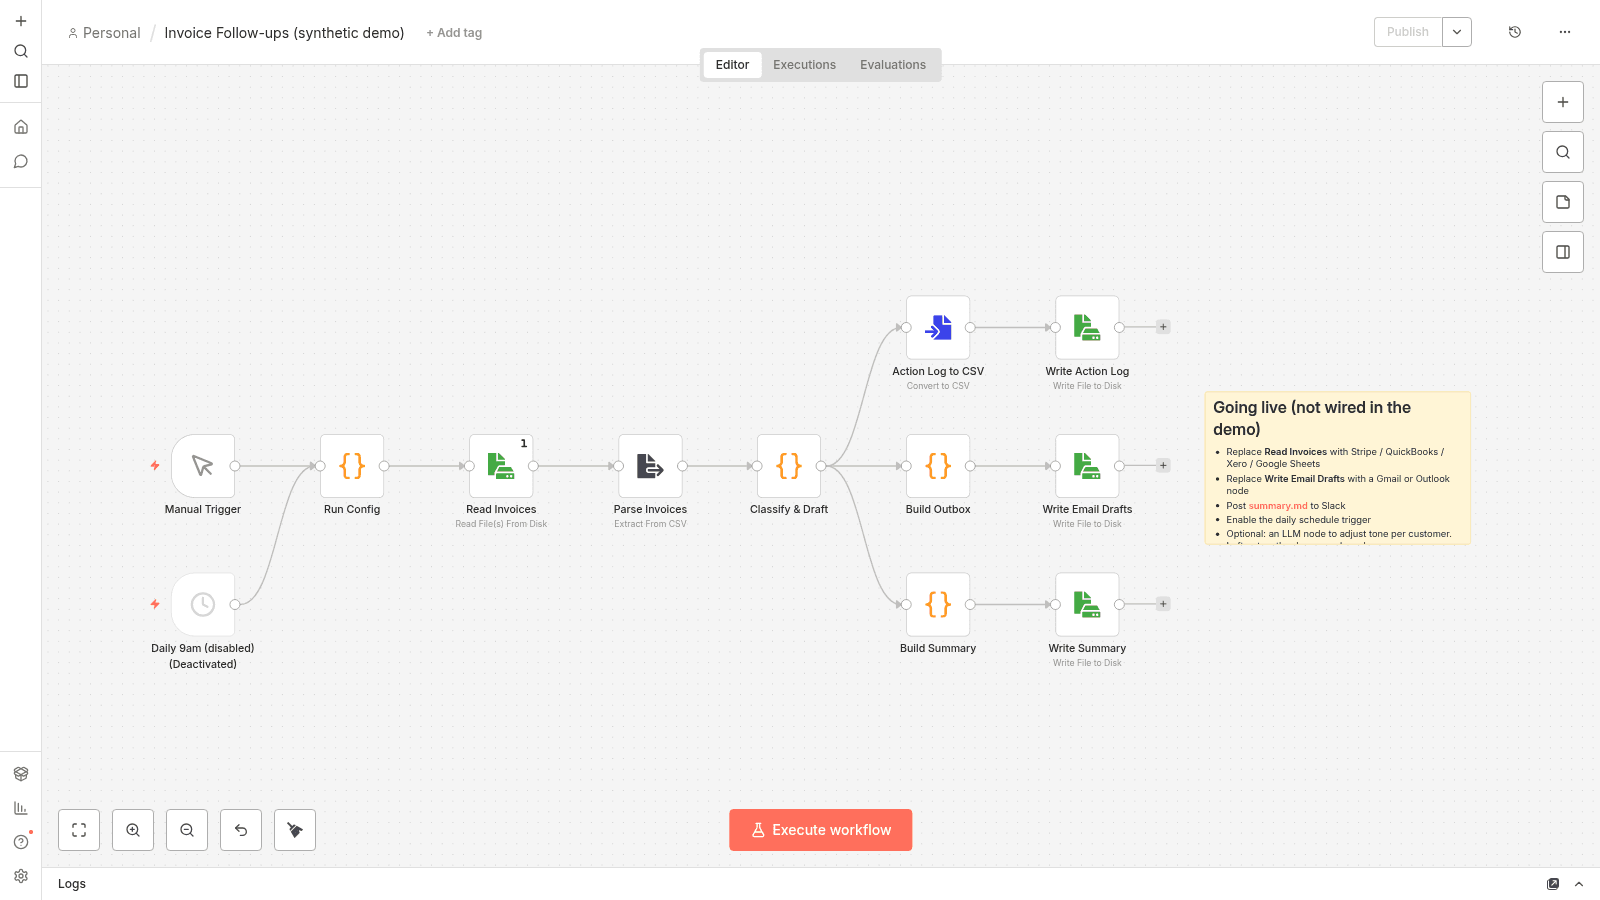Toggle the left sidebar collapse icon

(21, 81)
